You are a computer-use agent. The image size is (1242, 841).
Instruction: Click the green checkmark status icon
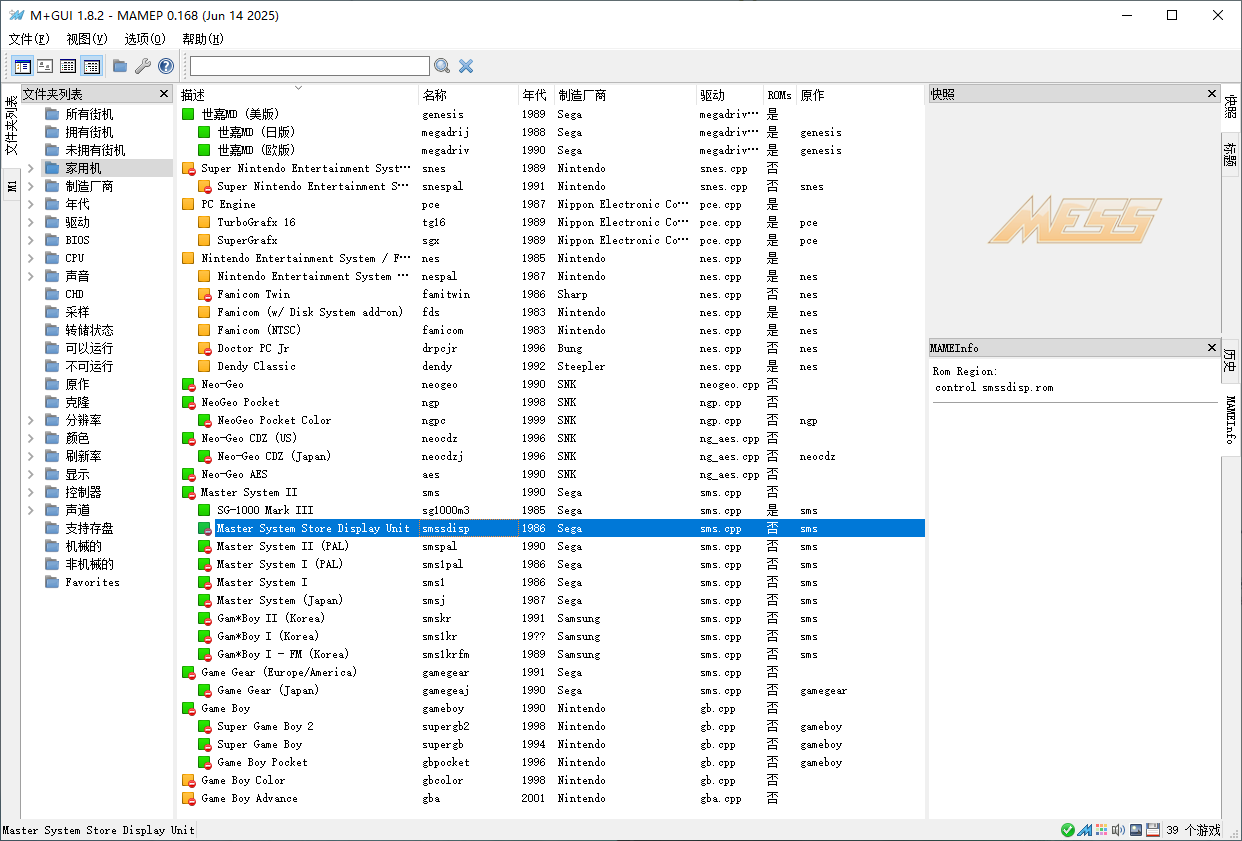1068,830
